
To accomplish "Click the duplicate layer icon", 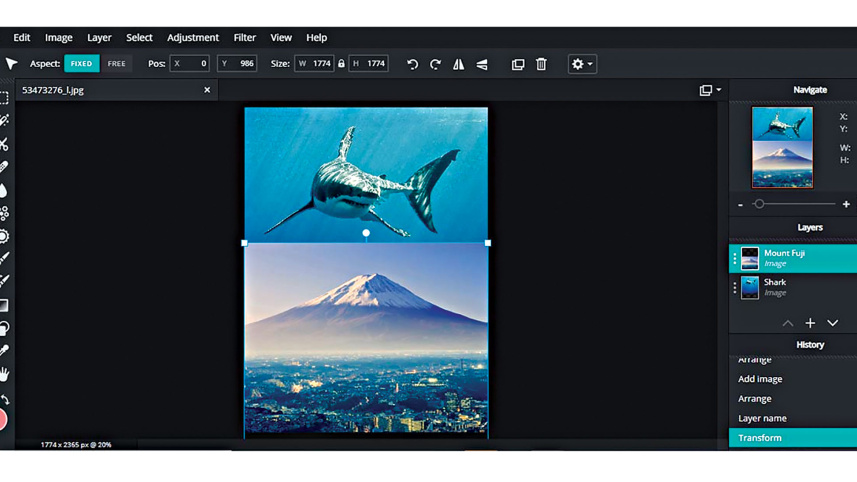I will pos(518,64).
